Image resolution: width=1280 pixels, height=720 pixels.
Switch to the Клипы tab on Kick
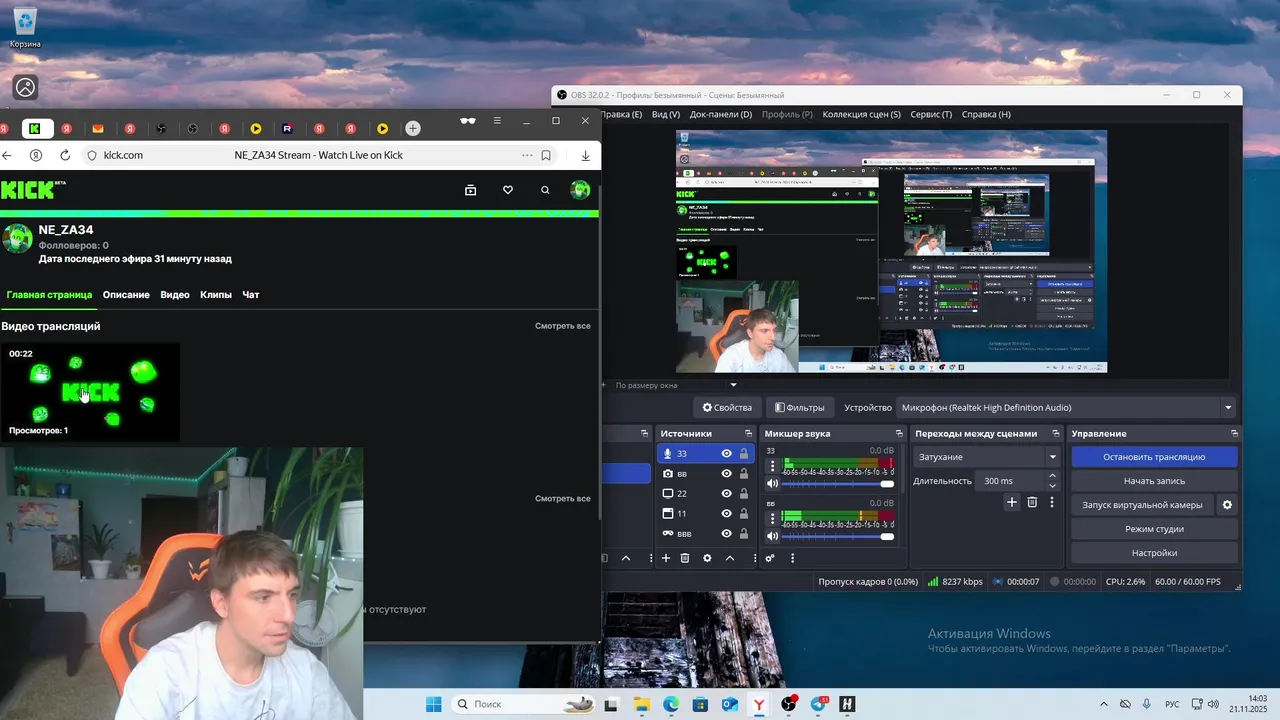[216, 295]
